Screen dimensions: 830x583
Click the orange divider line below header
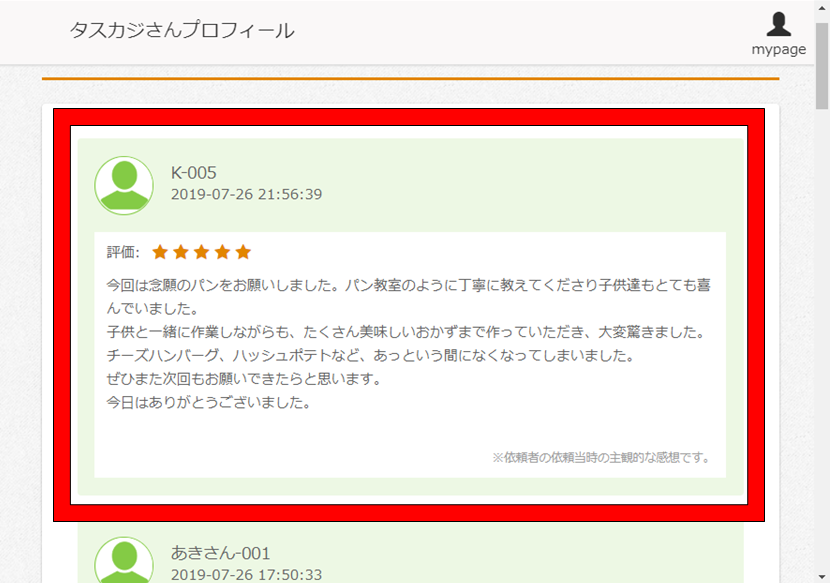[410, 78]
